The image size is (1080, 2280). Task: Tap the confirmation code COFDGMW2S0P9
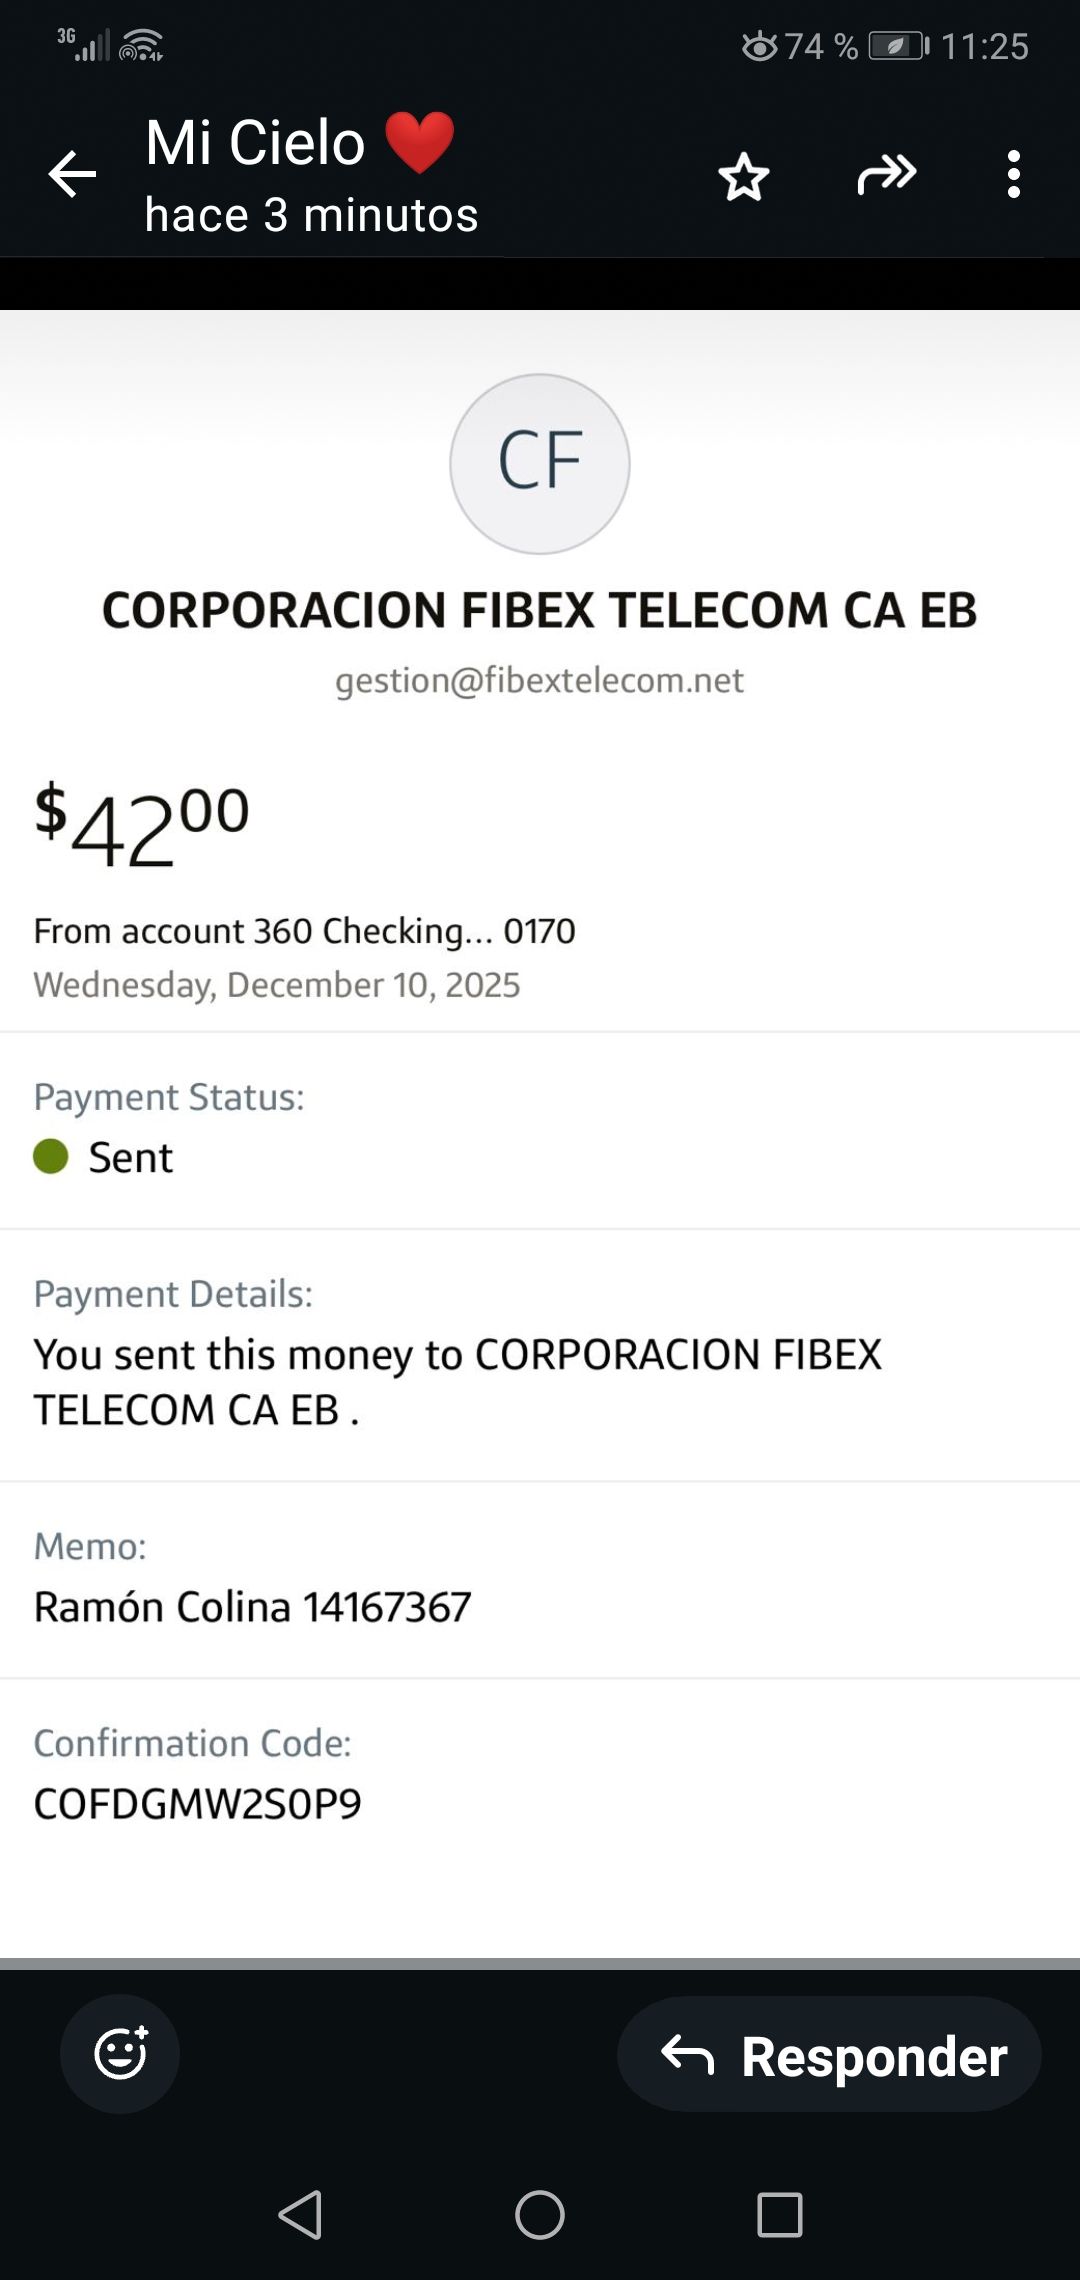(198, 1804)
